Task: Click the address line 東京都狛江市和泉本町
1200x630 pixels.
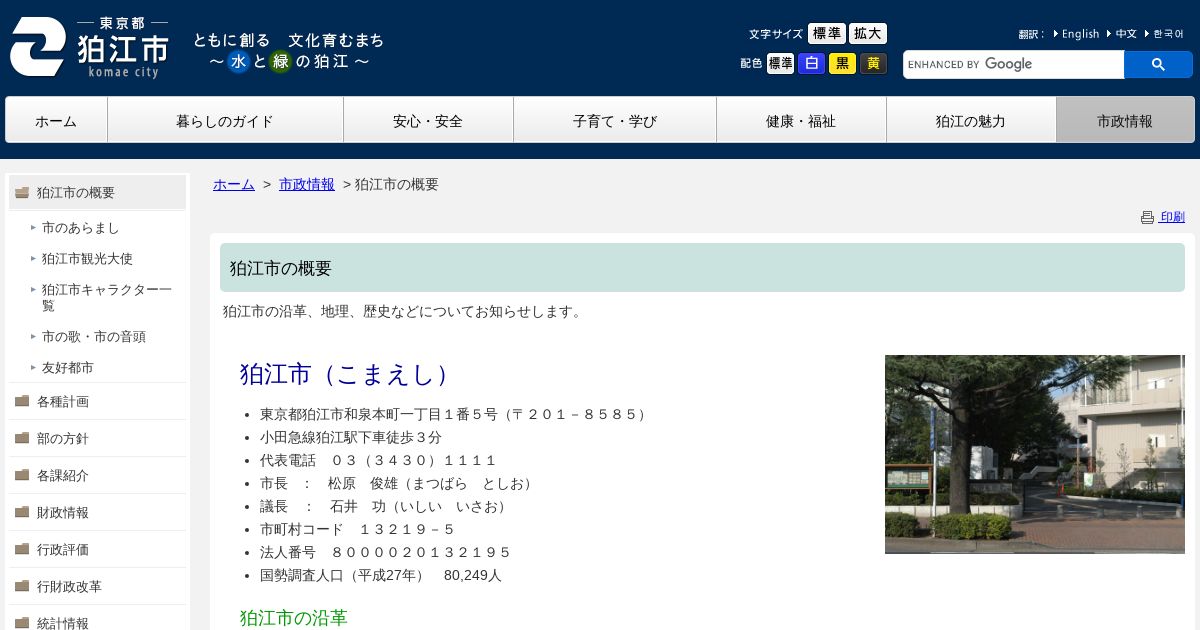Action: point(455,414)
